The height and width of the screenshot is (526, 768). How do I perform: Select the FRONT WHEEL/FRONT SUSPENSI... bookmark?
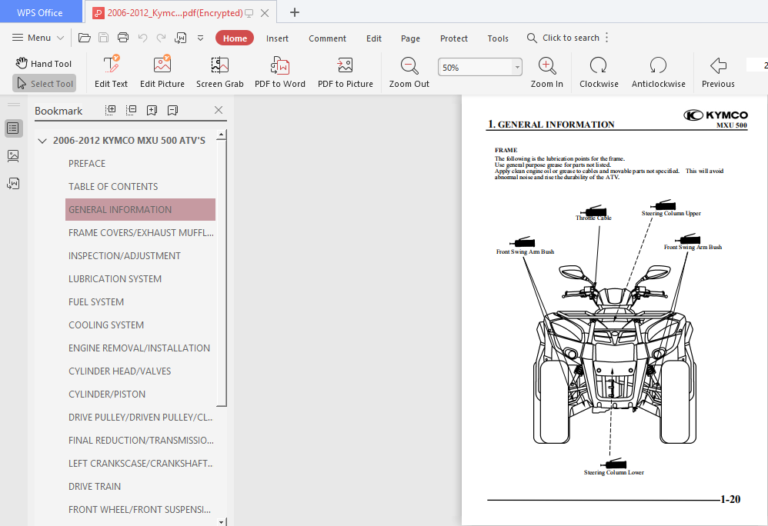(x=140, y=509)
